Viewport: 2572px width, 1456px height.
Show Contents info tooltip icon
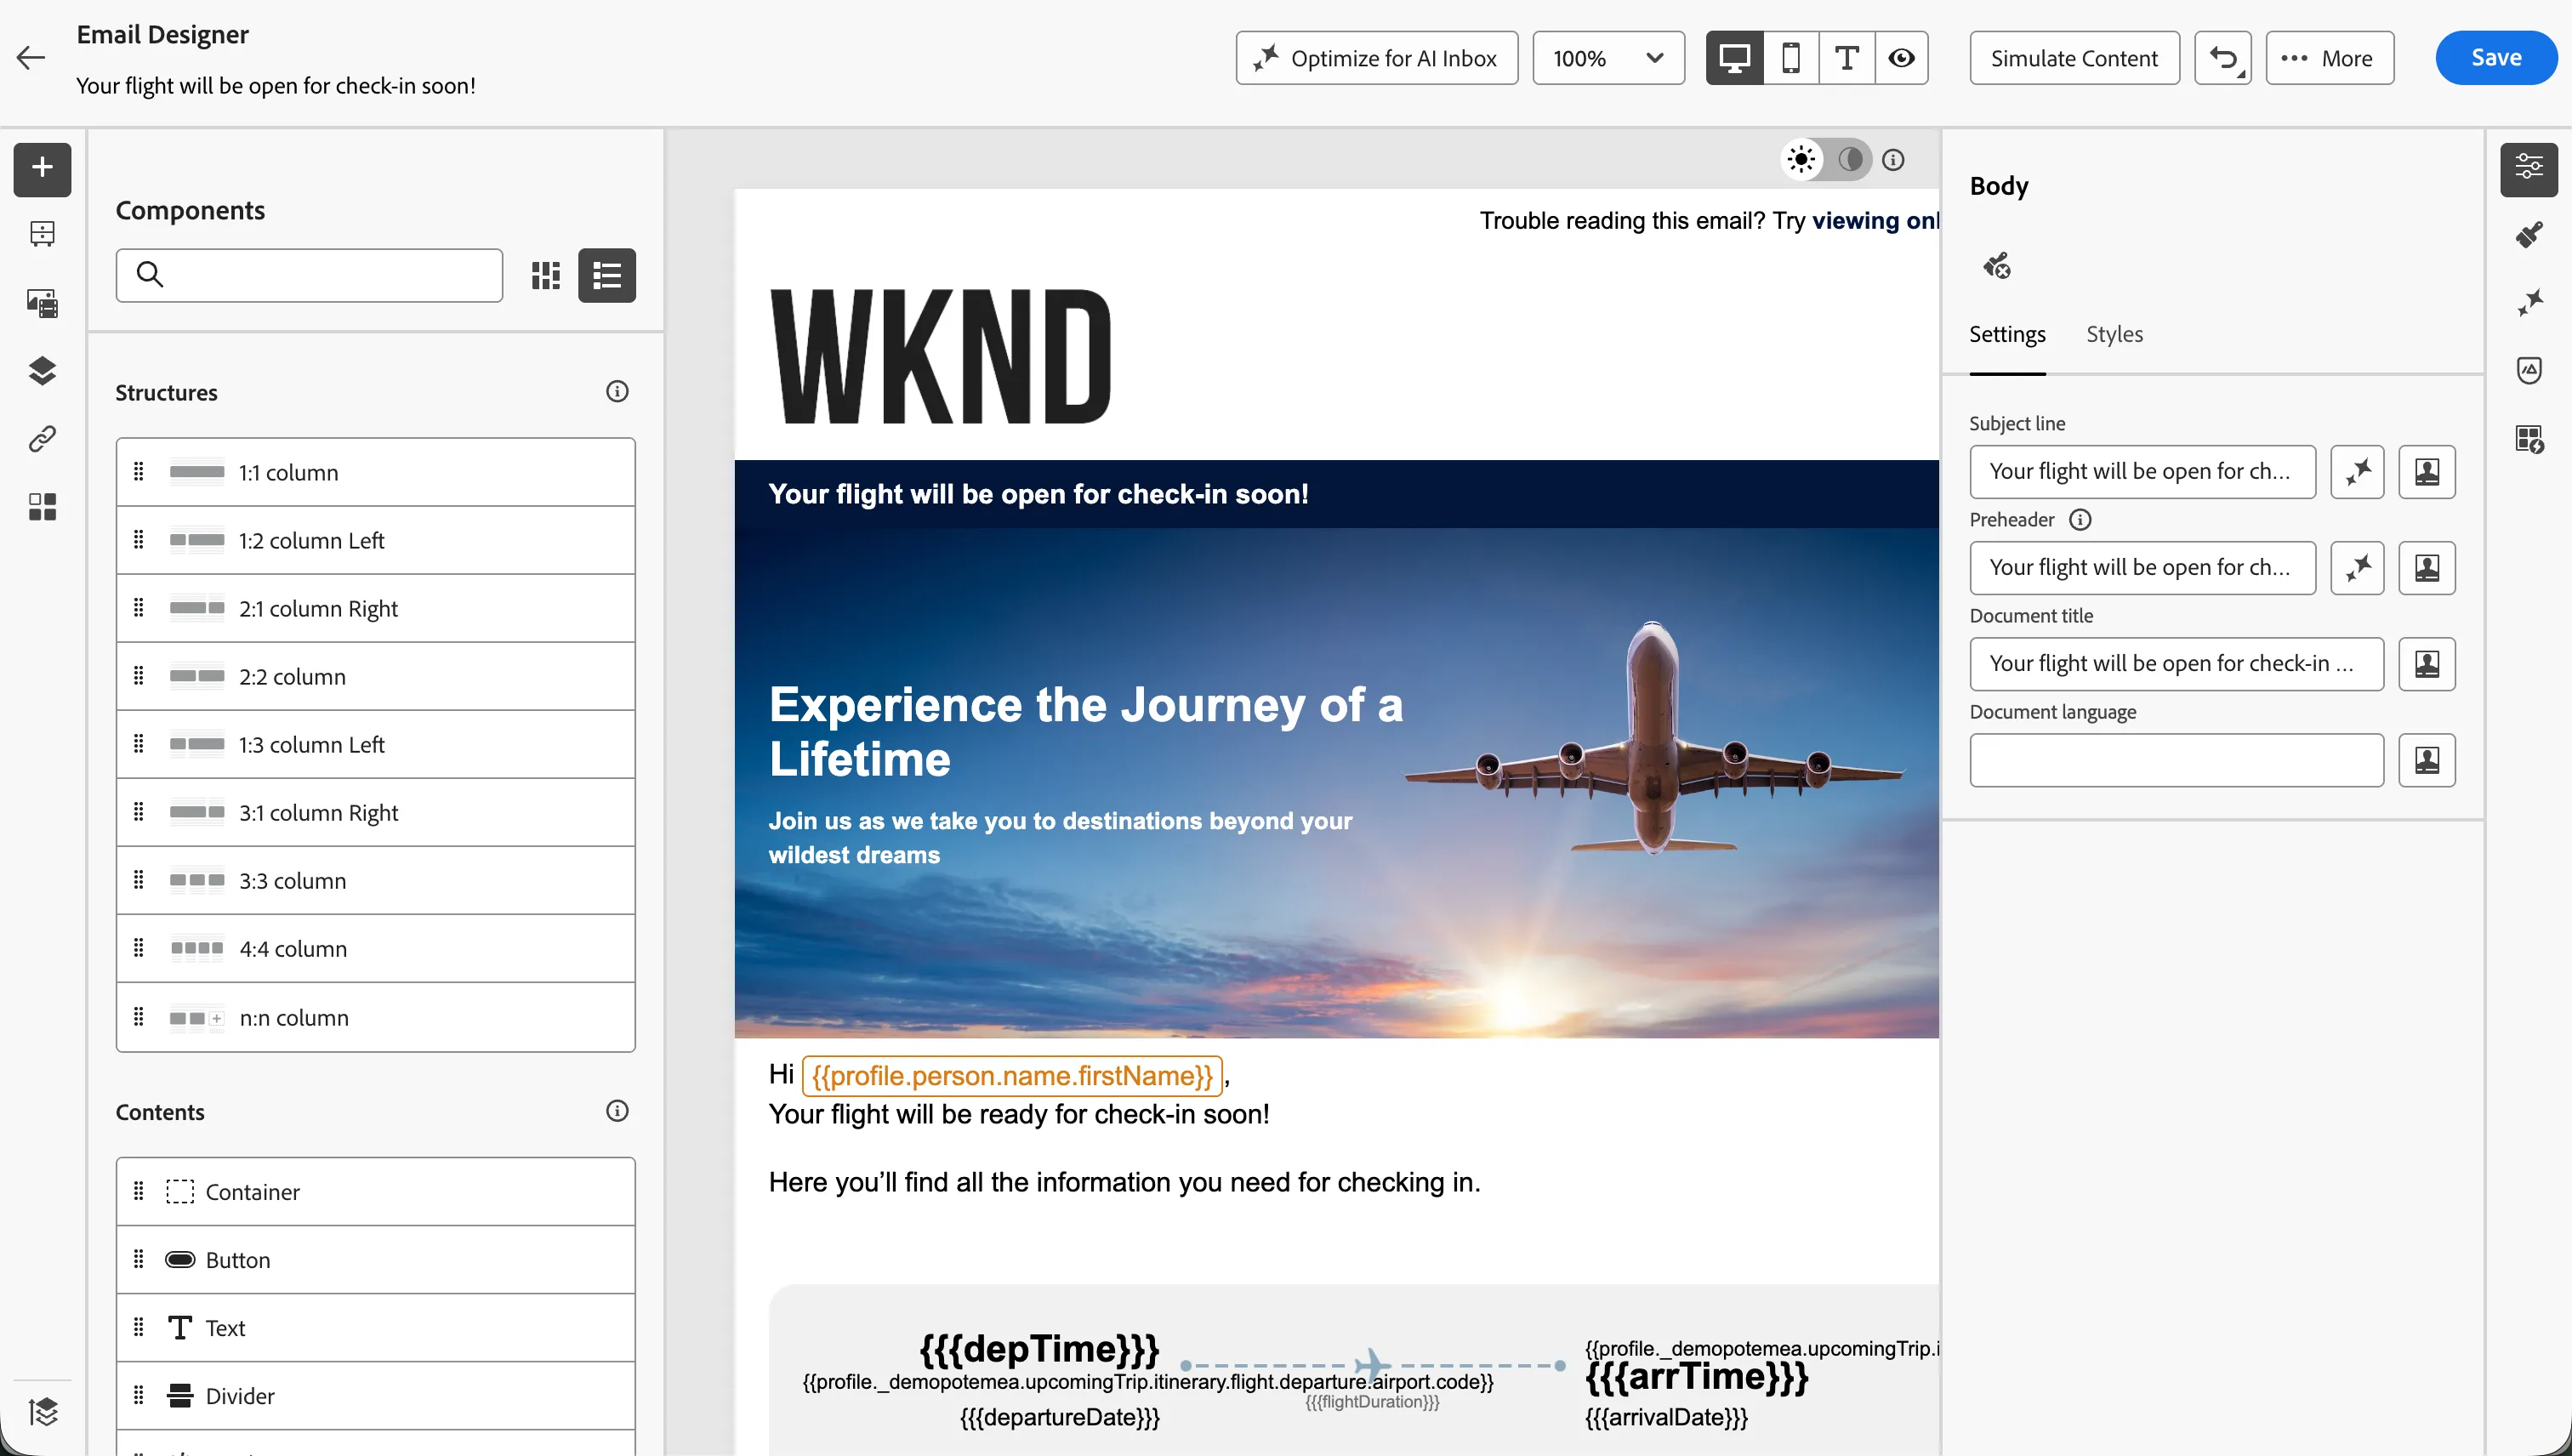(x=617, y=1111)
